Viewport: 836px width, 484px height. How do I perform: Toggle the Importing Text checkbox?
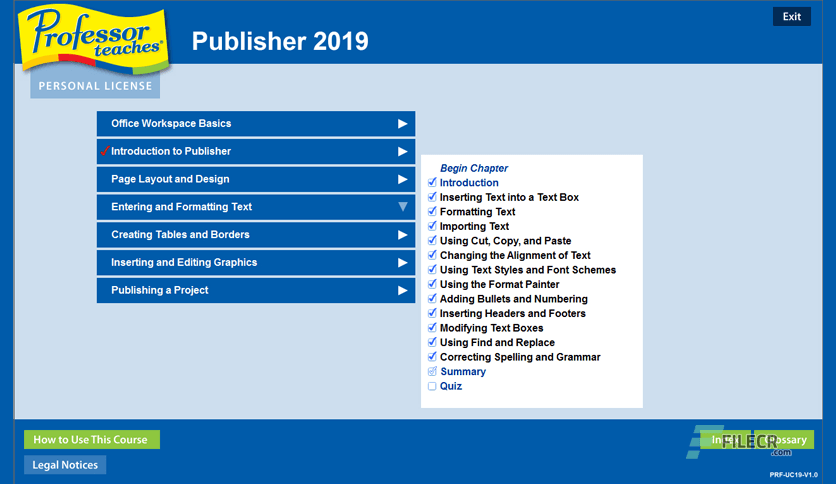tap(432, 226)
